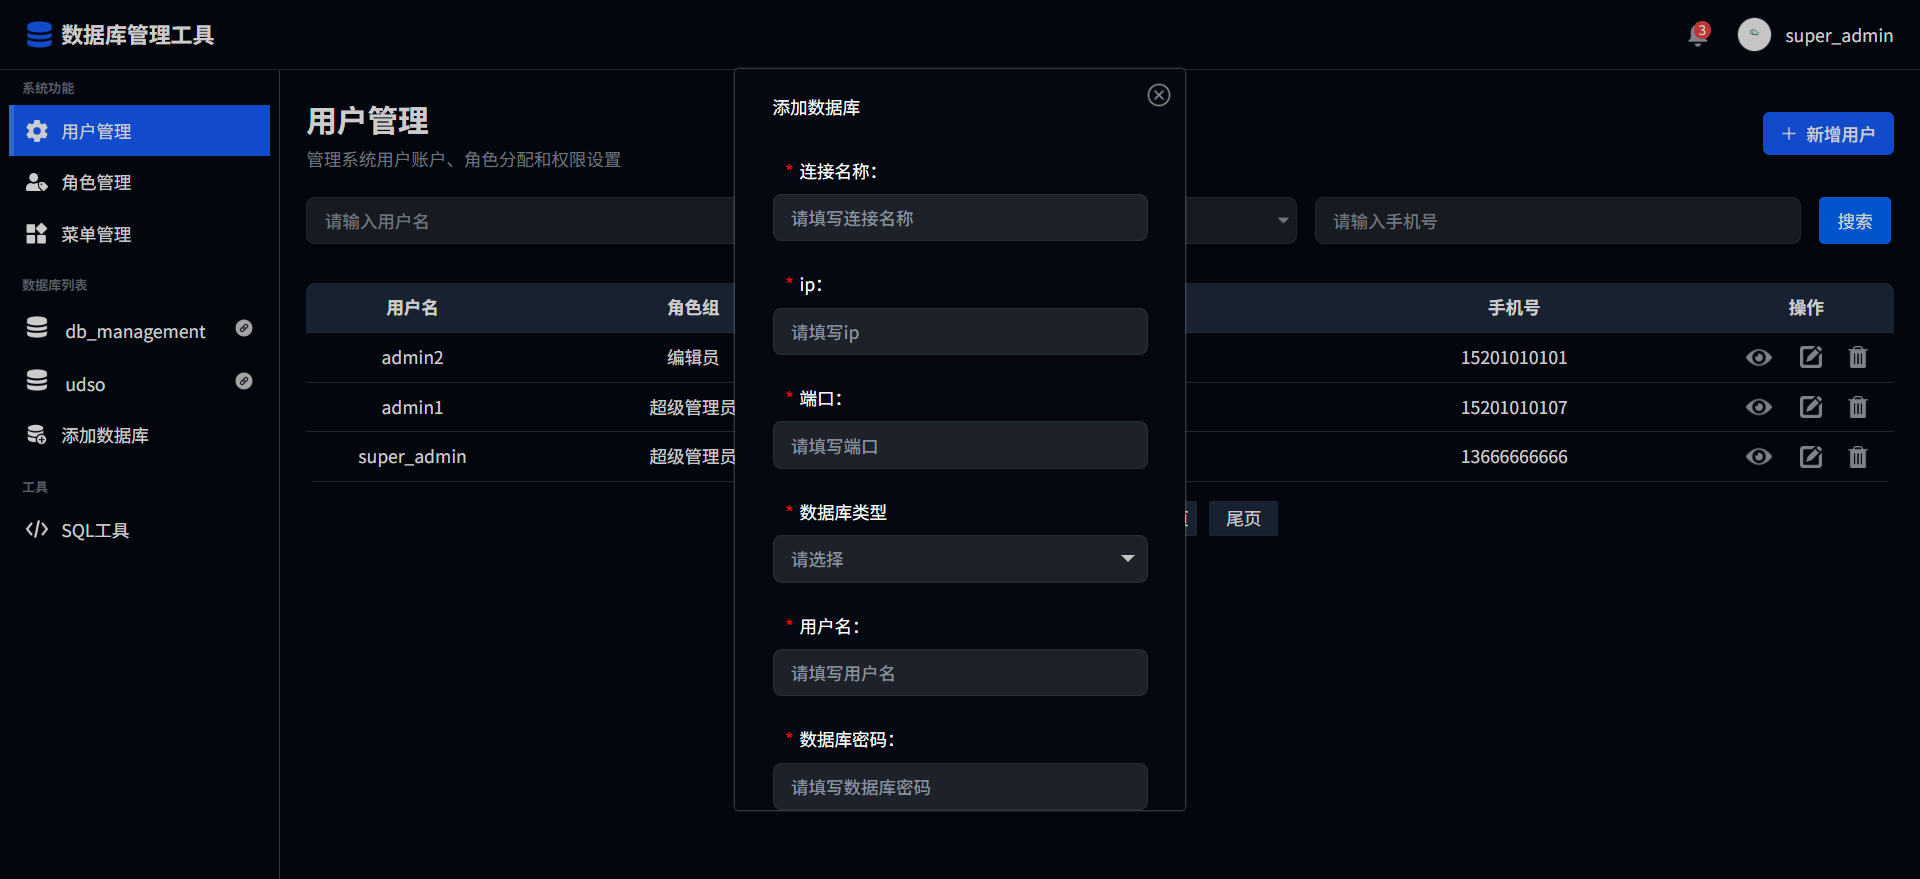Expand the filter dropdown beside phone search
The width and height of the screenshot is (1920, 879).
[x=1281, y=221]
